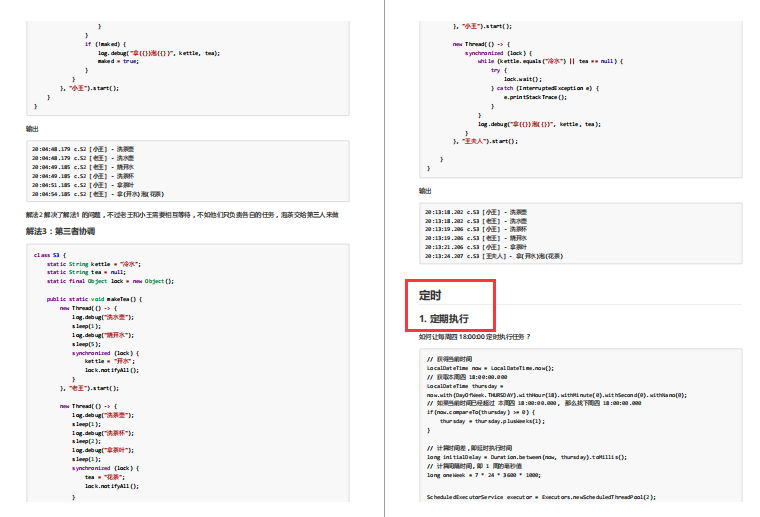Click the "public static void makeTea()" line
The height and width of the screenshot is (517, 760).
tap(94, 299)
